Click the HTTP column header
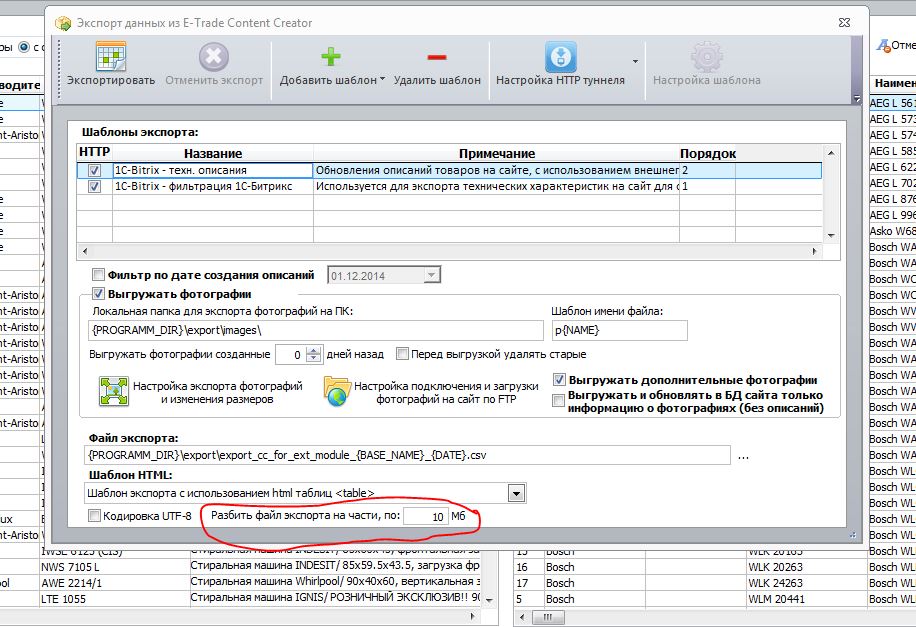916x627 pixels. coord(95,152)
